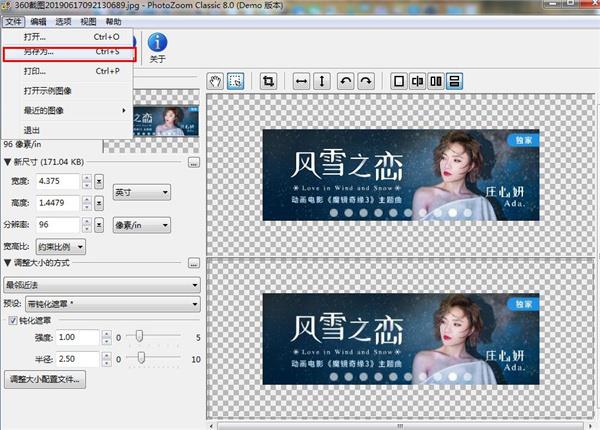The image size is (600, 430).
Task: Decrease height with stepper down arrow
Action: coord(87,207)
